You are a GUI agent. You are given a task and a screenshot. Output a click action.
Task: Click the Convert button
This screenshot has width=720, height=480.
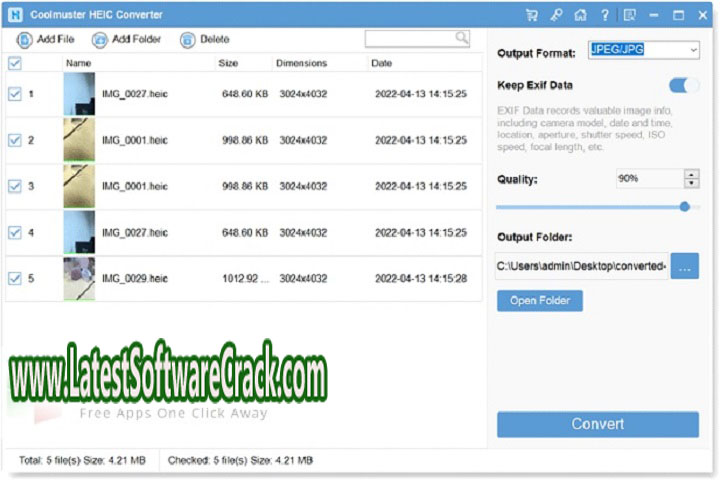598,424
